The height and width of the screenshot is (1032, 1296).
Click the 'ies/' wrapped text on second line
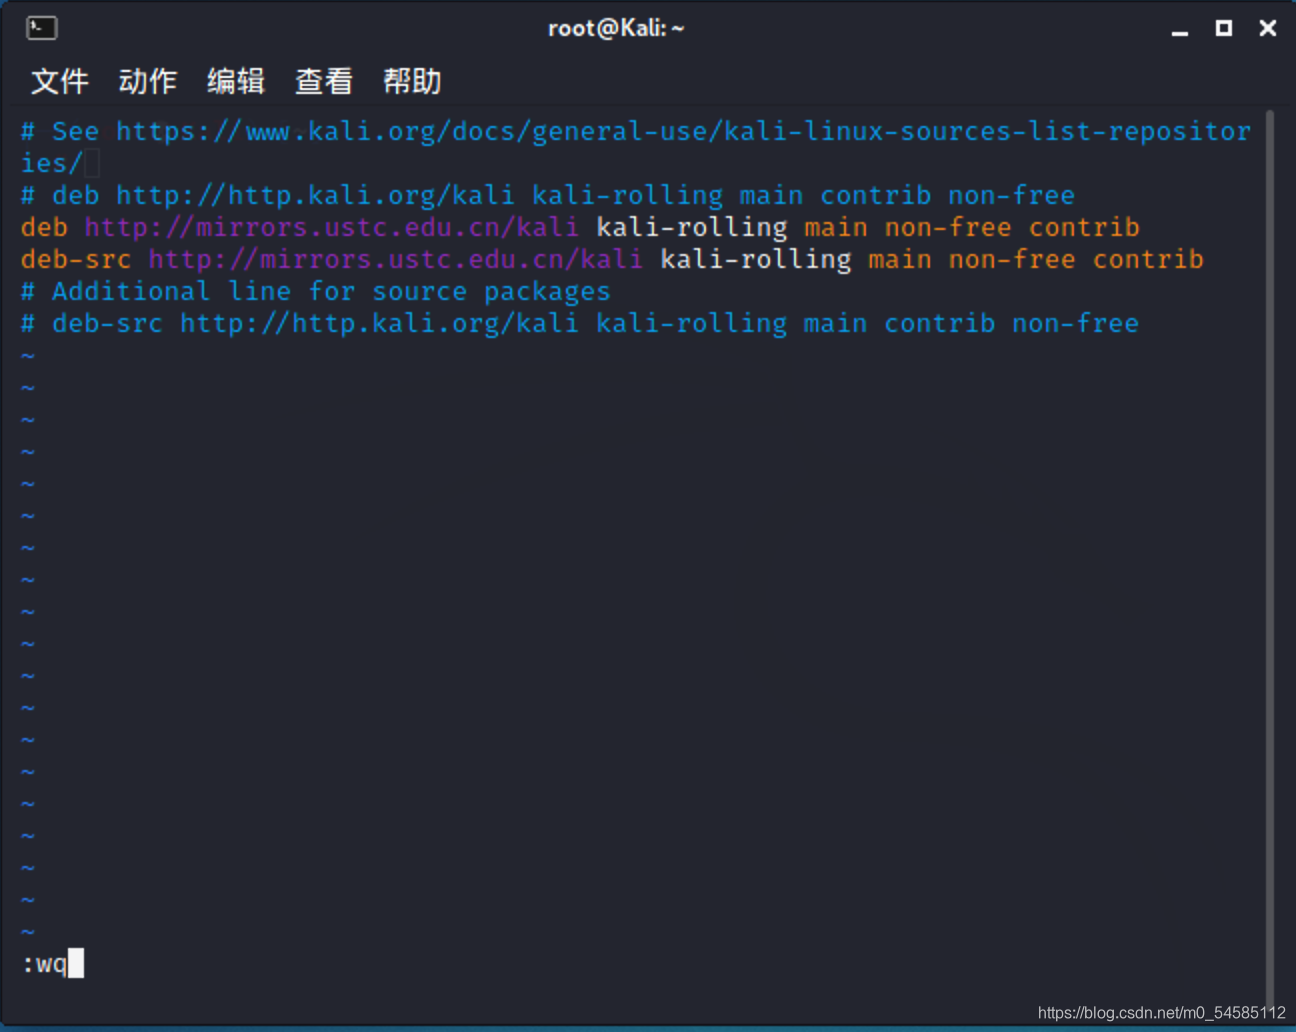(x=52, y=163)
